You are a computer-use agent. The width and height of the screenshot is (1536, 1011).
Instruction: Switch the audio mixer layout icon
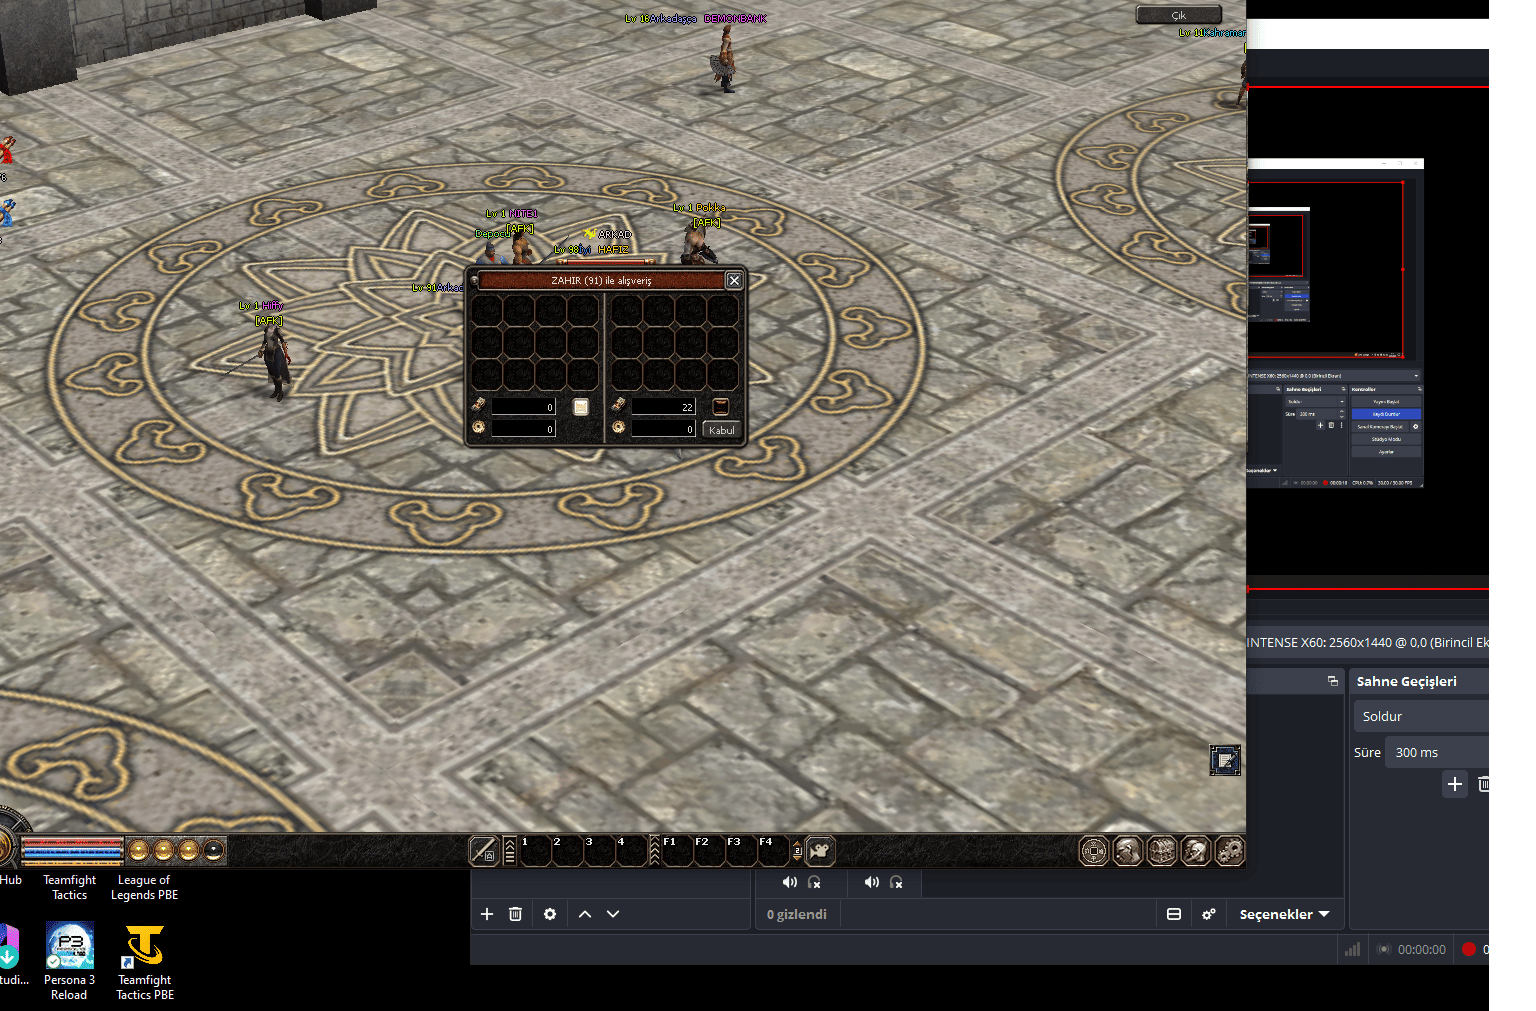1174,914
